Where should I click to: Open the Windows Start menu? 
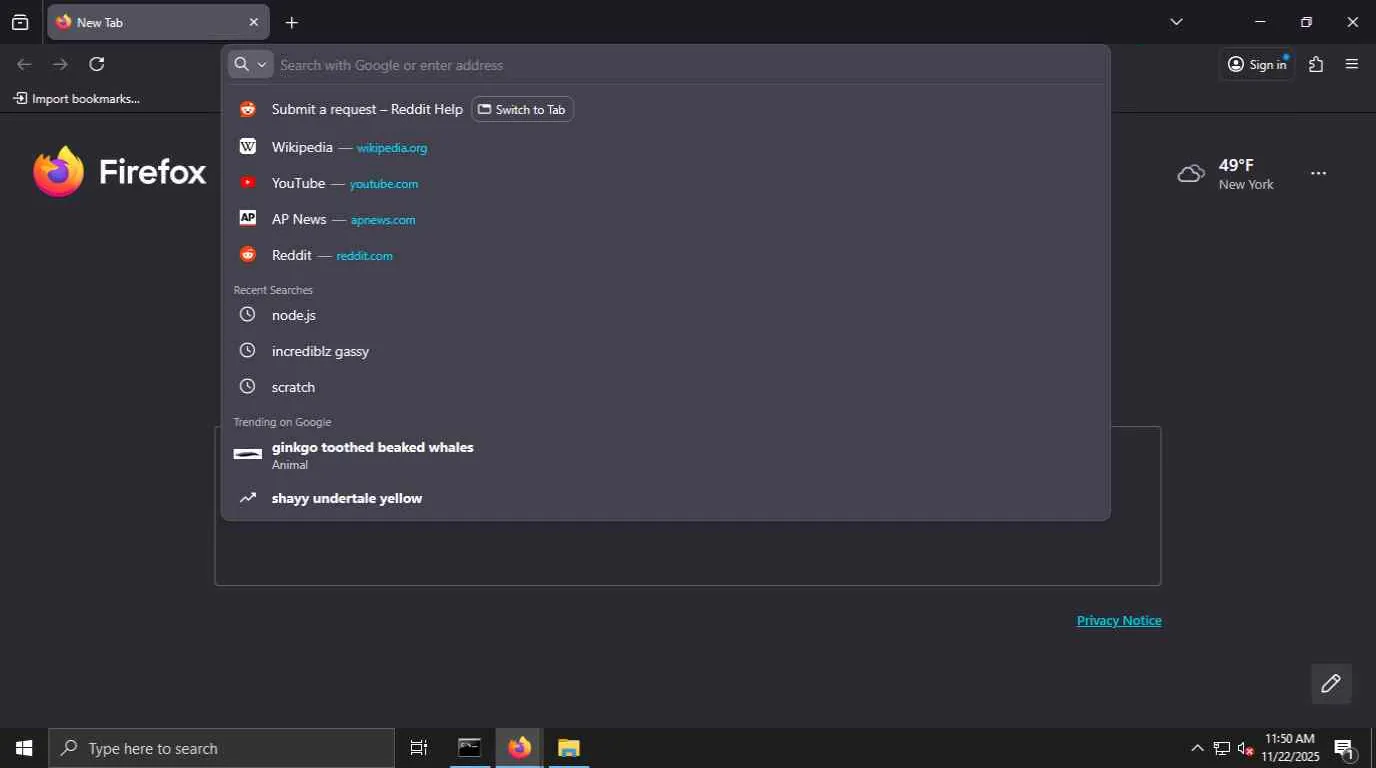point(24,748)
